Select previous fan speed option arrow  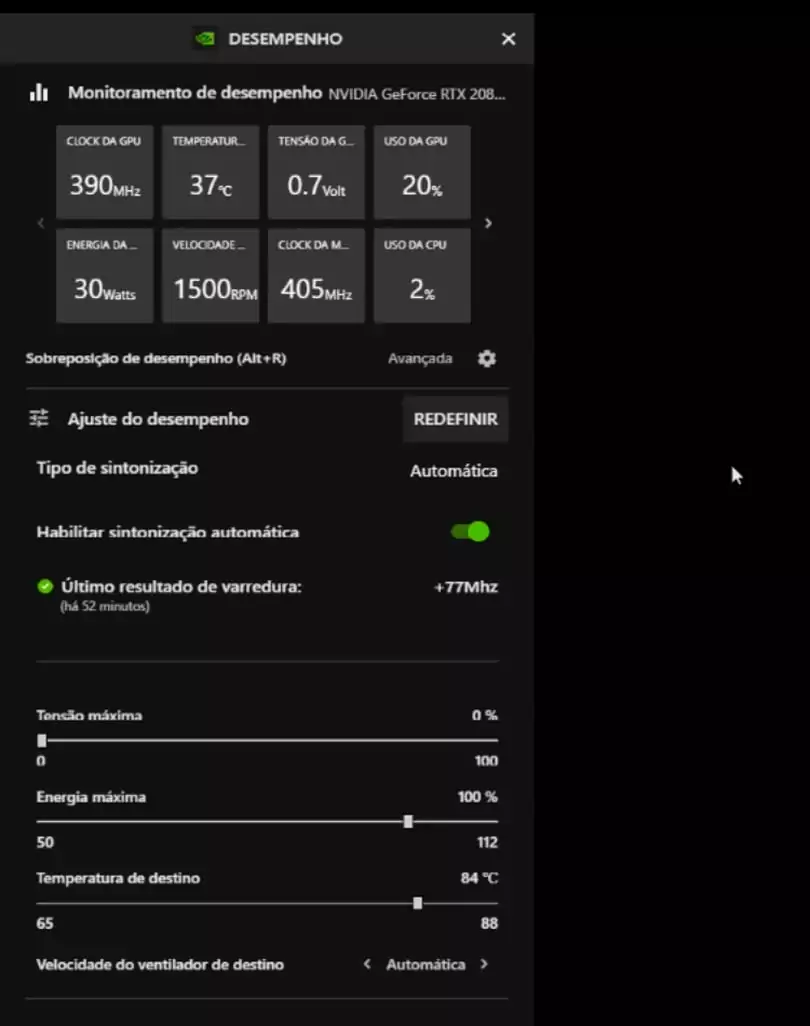coord(367,965)
